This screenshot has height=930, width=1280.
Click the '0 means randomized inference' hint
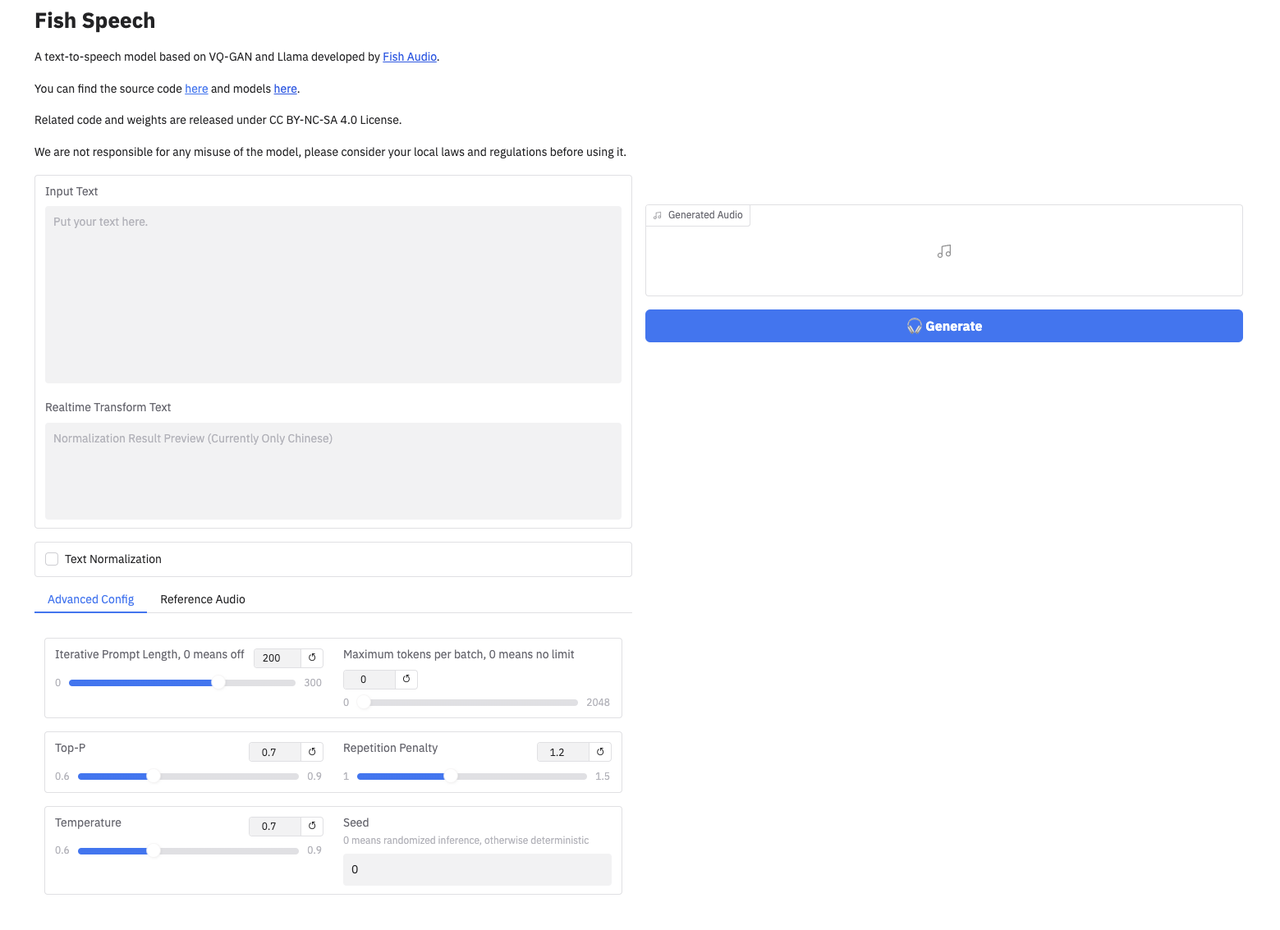466,840
